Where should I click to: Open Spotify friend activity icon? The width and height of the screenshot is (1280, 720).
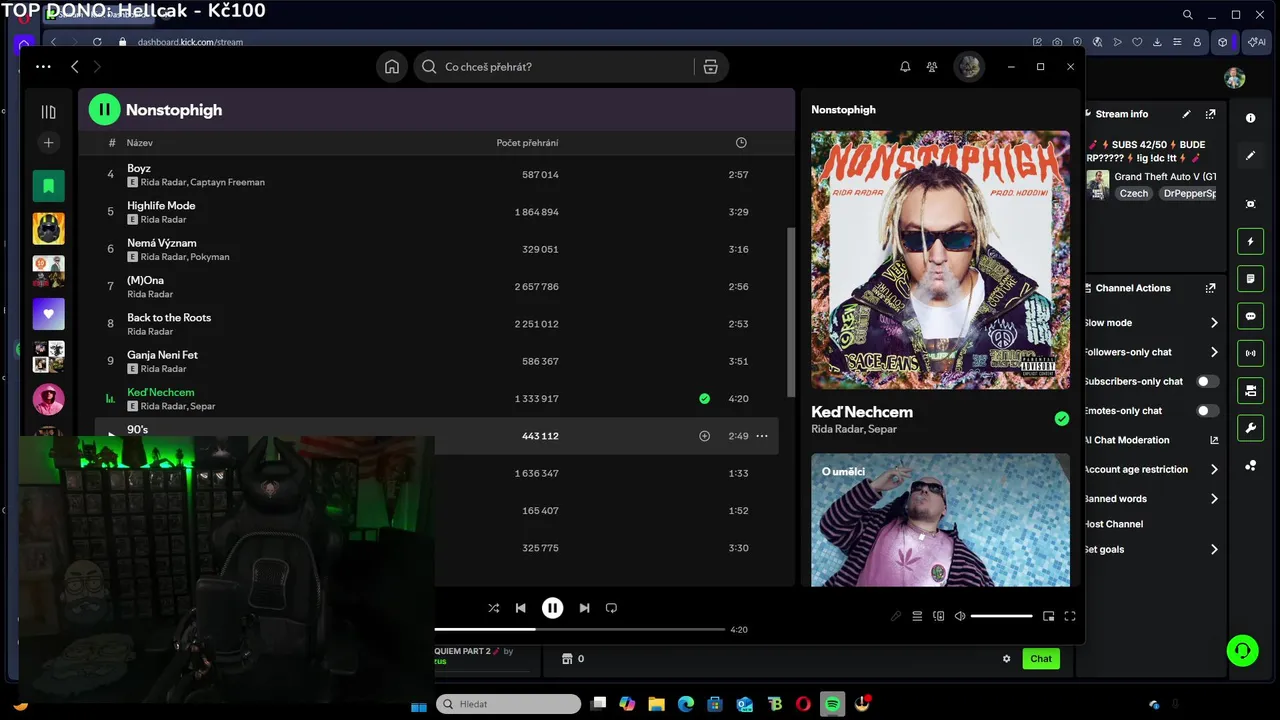pyautogui.click(x=932, y=67)
